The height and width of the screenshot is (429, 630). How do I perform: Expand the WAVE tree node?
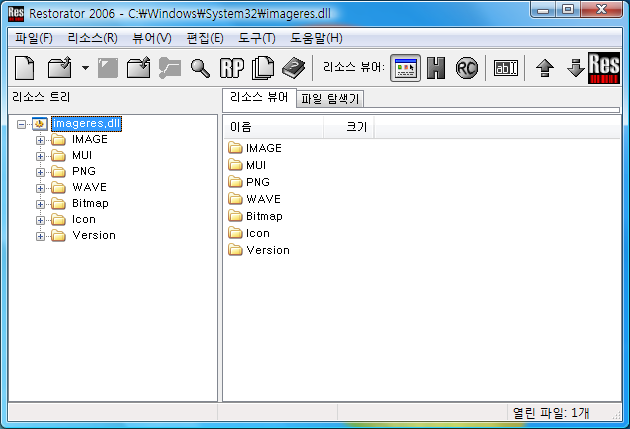40,188
